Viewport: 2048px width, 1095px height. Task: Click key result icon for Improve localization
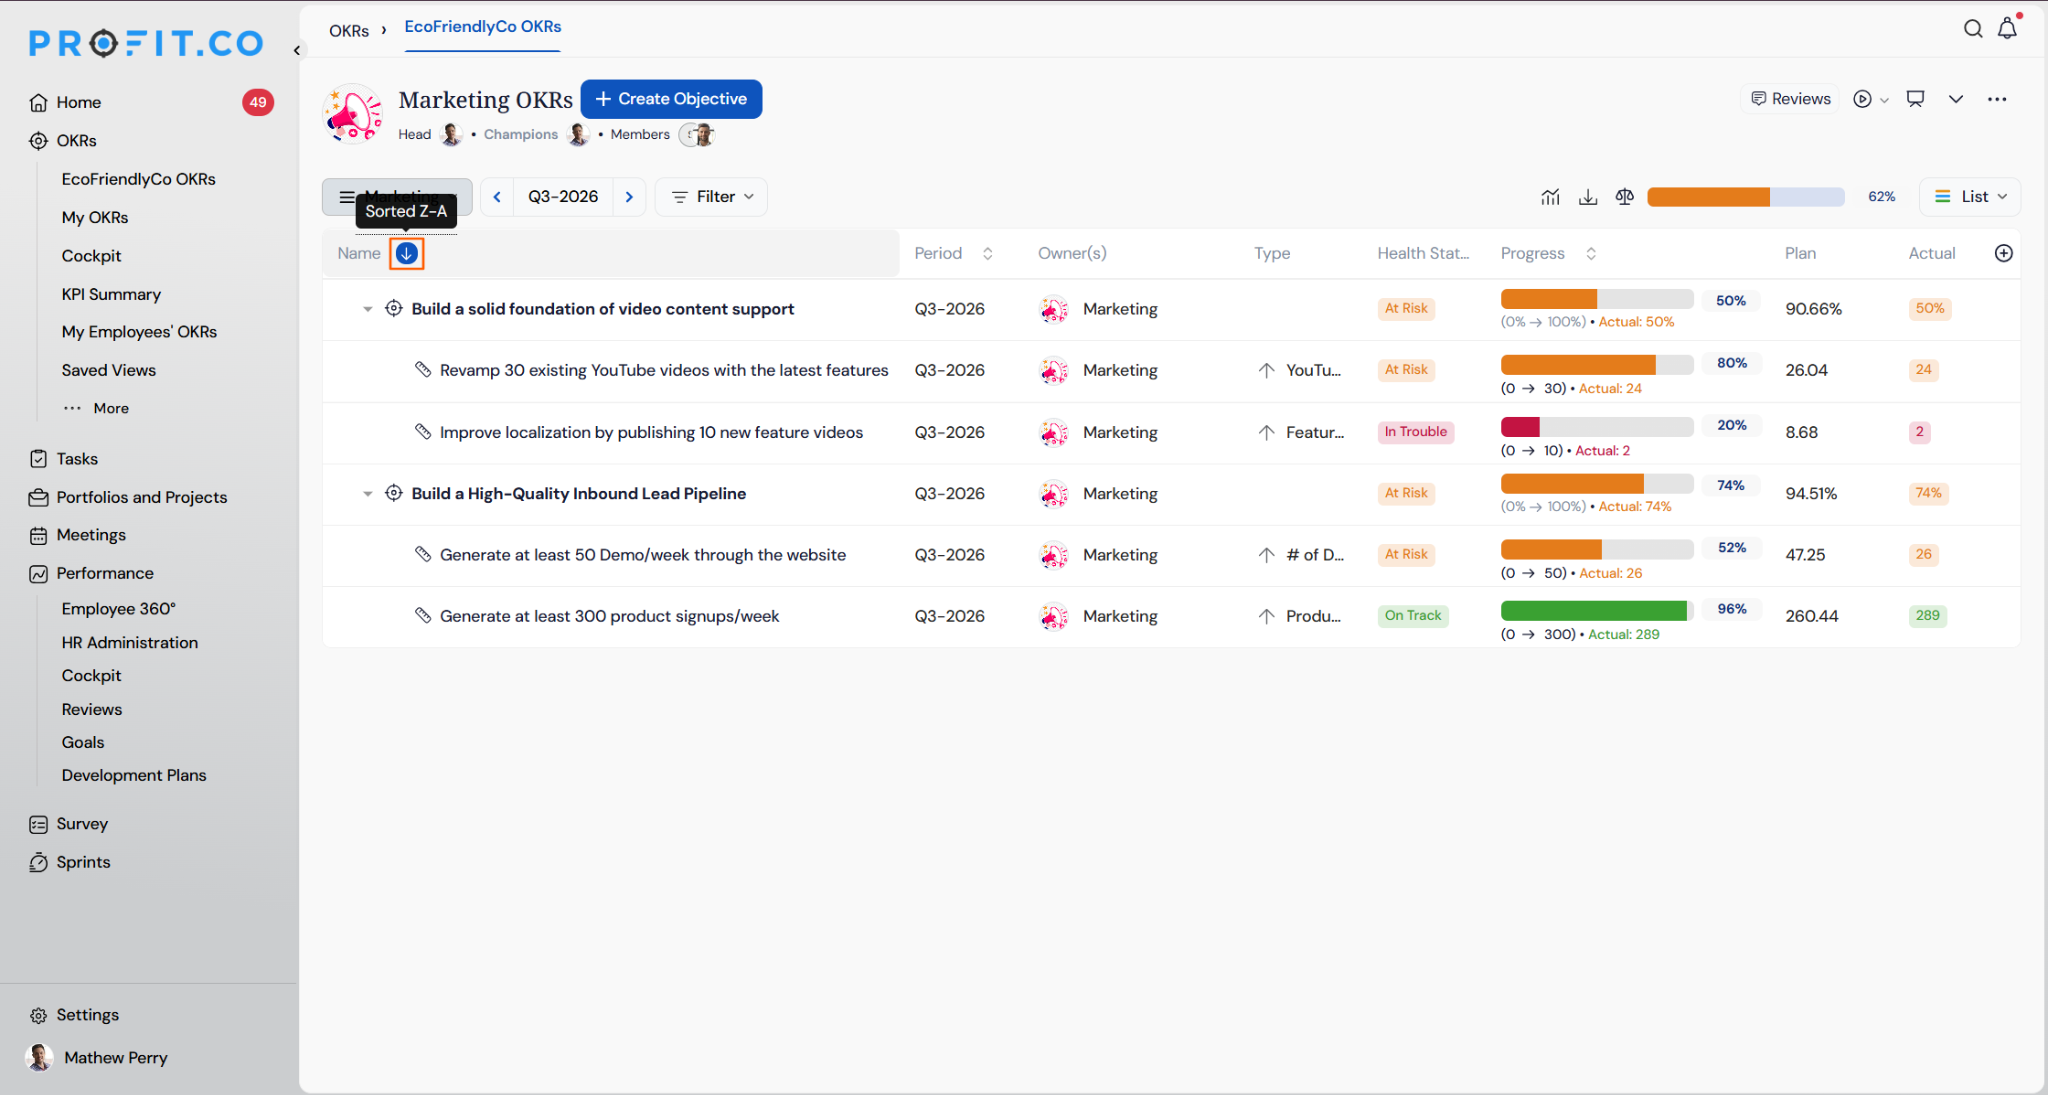423,431
